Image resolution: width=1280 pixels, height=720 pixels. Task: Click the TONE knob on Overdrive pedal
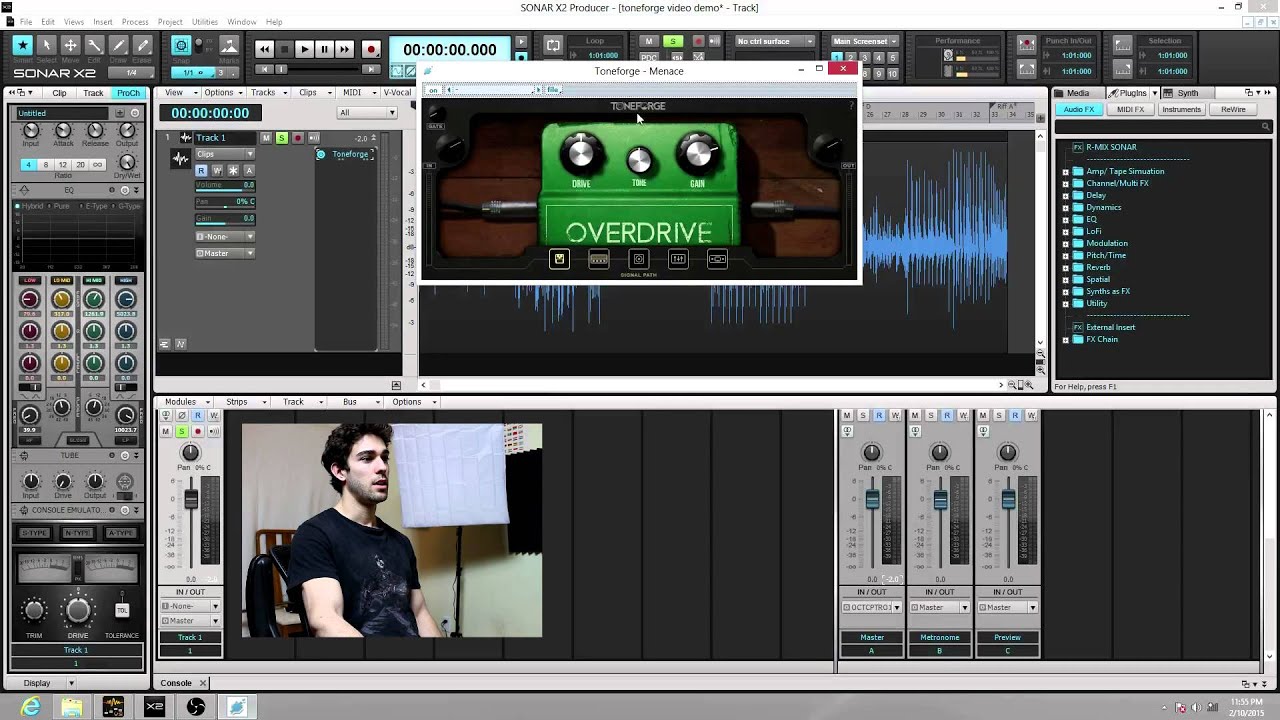(x=639, y=160)
